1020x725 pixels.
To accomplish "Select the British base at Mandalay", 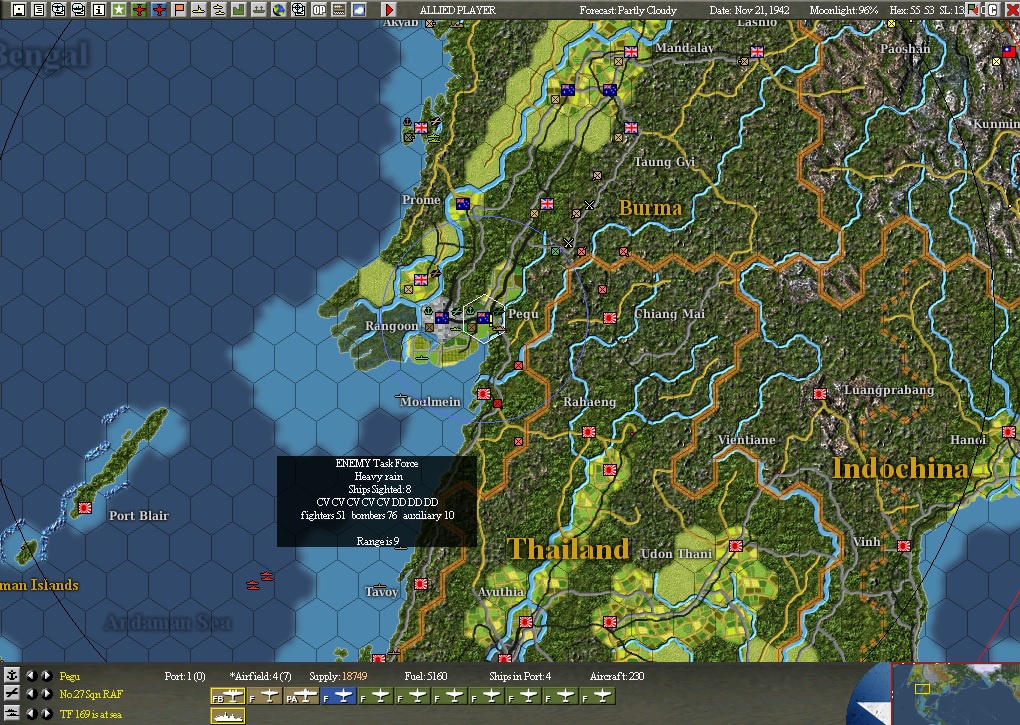I will 631,51.
